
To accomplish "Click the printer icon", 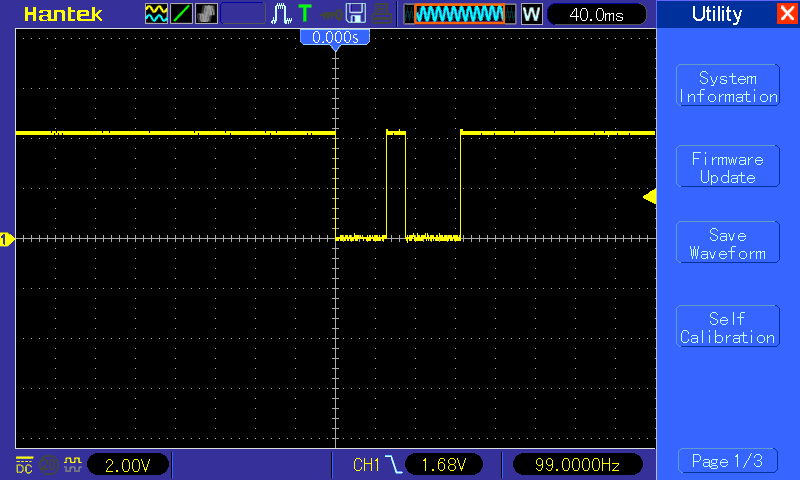I will pos(381,14).
